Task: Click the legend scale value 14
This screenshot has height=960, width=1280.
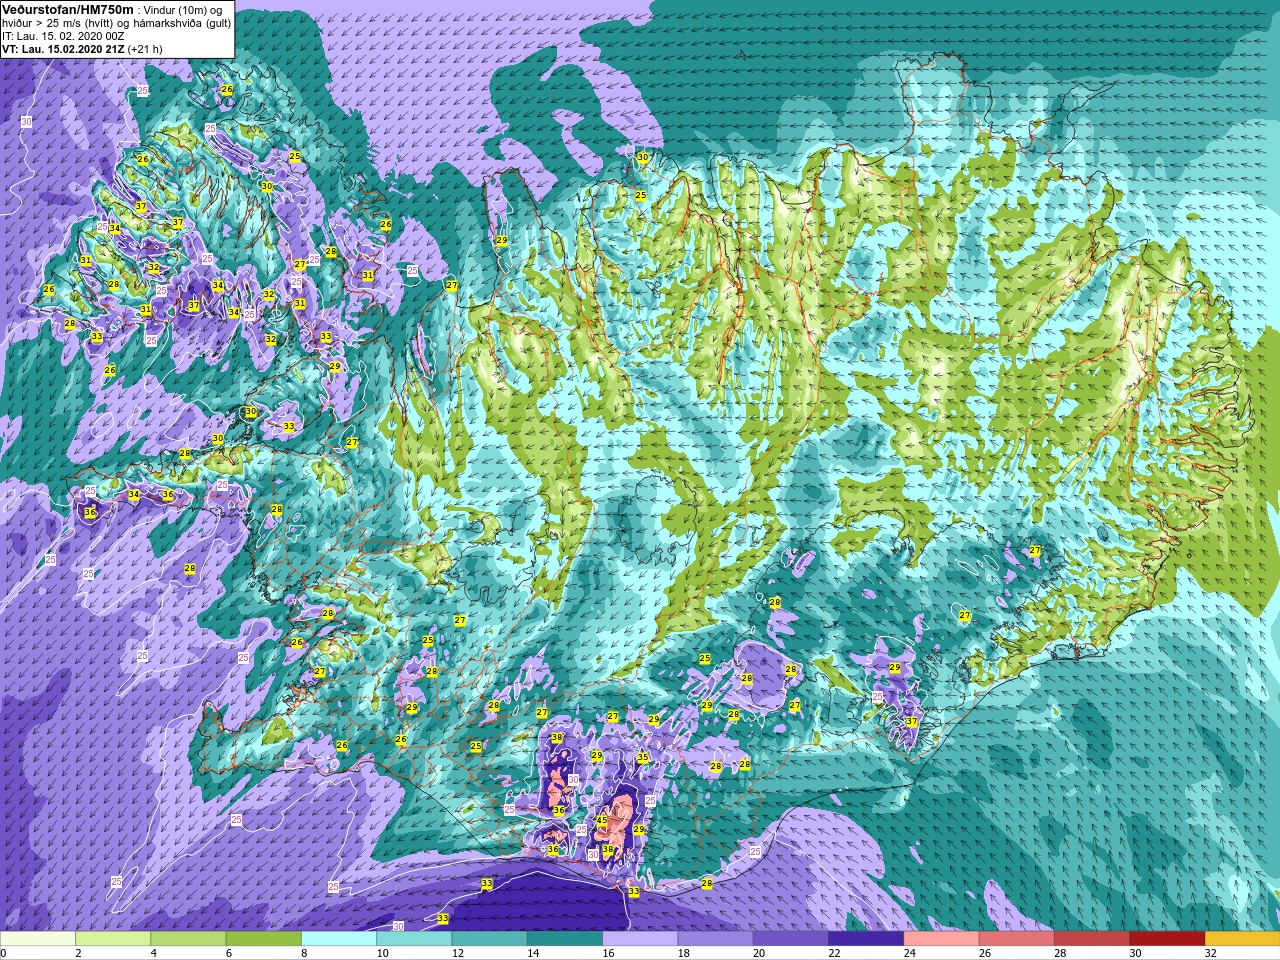Action: coord(533,953)
